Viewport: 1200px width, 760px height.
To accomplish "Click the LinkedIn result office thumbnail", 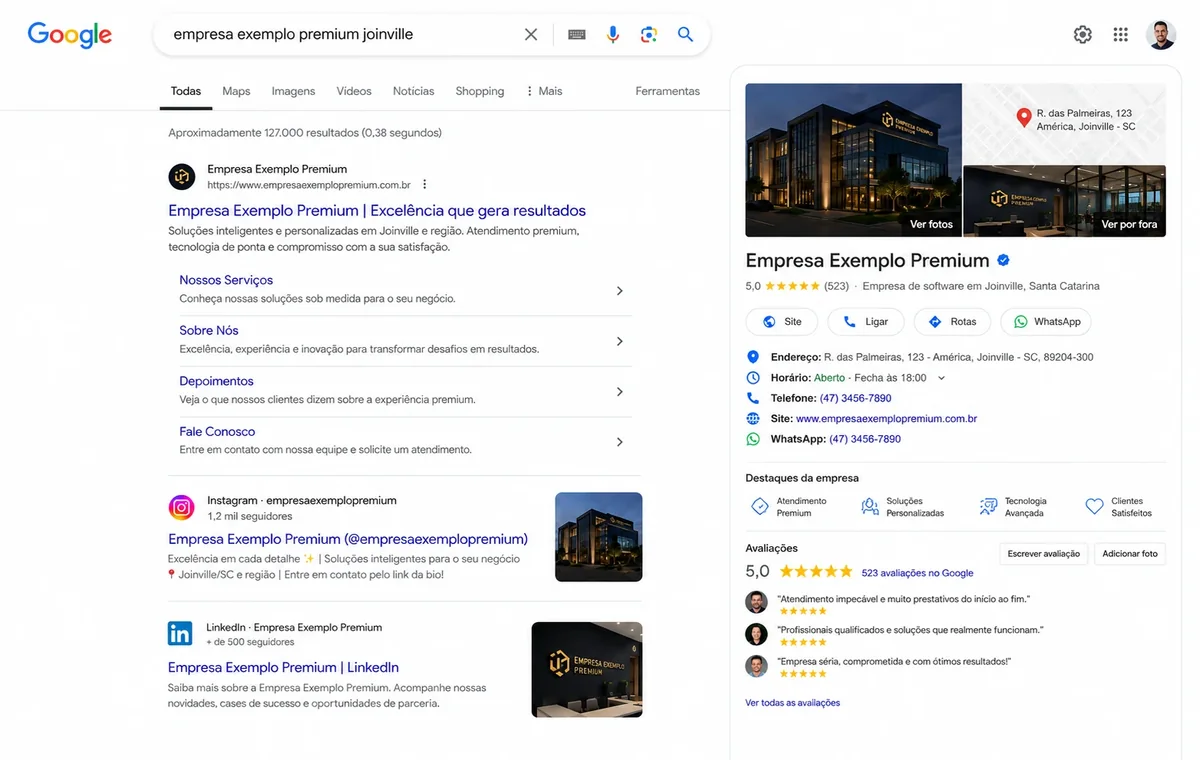I will pos(587,670).
